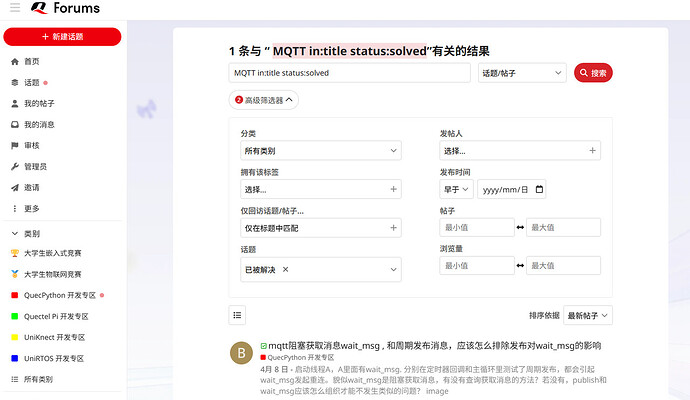Screen dimensions: 690x400
Task: Open the 早于 time condition dropdown
Action: coord(456,189)
